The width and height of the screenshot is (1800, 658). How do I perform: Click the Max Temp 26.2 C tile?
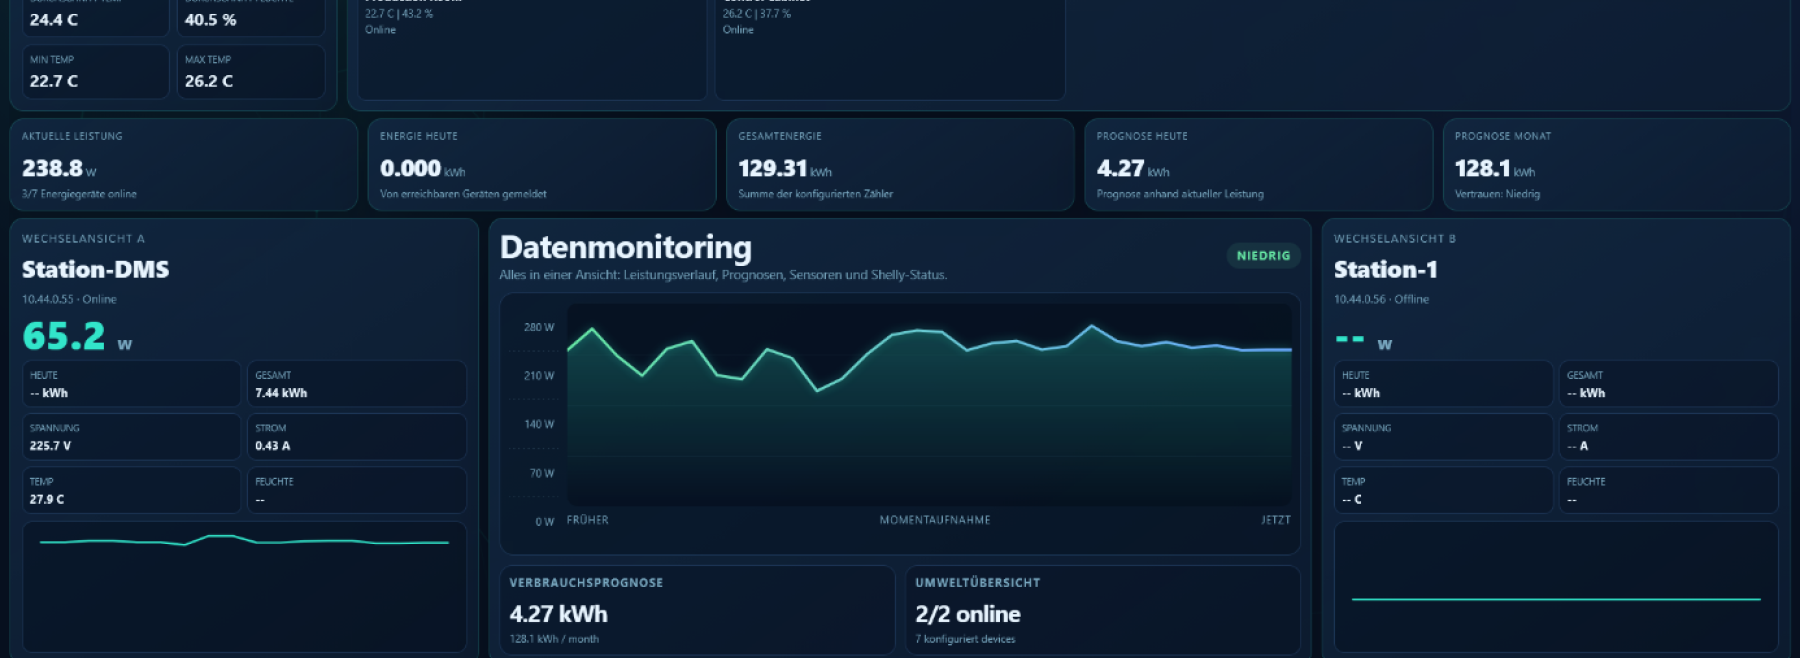pos(251,72)
